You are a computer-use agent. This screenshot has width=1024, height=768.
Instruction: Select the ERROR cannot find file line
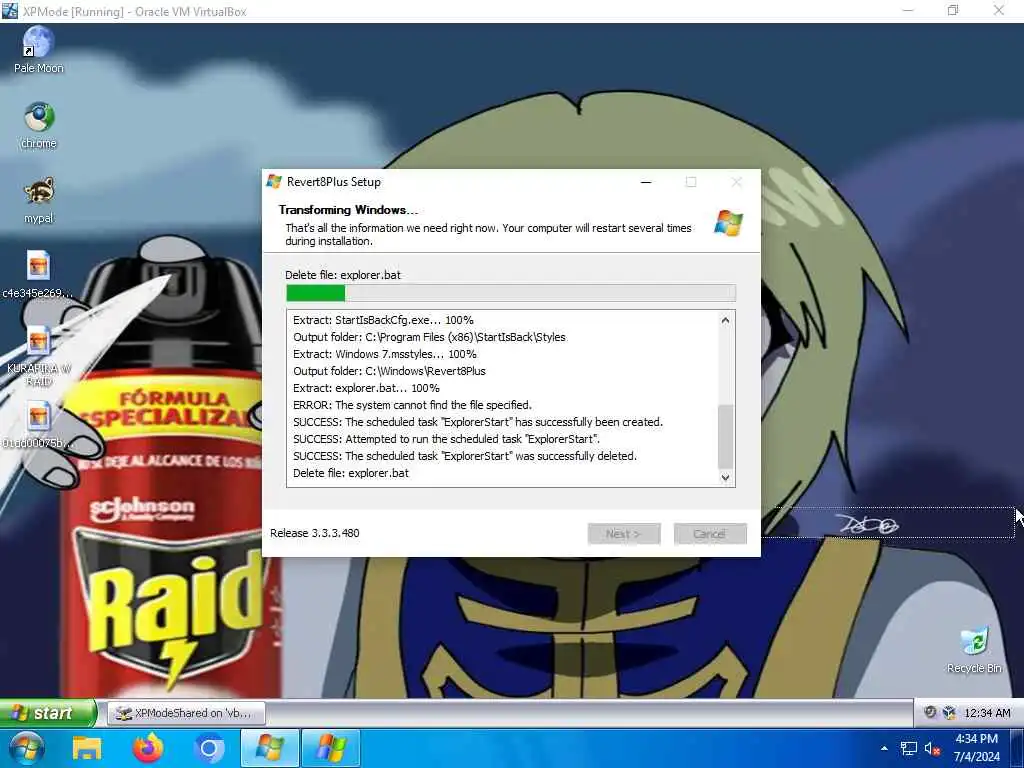coord(412,405)
